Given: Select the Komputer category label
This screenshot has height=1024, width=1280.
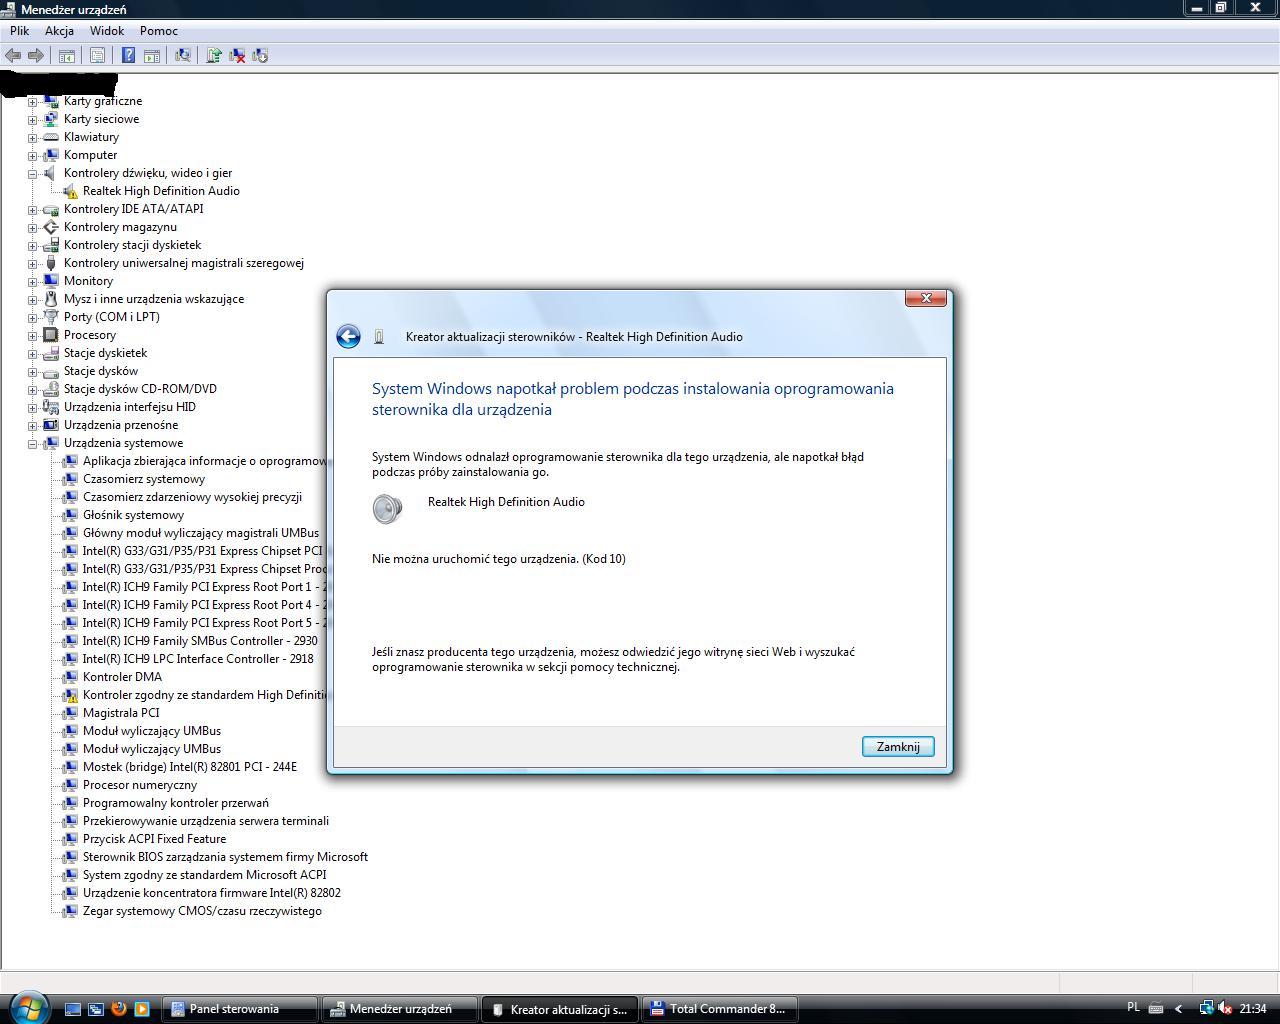Looking at the screenshot, I should tap(91, 155).
